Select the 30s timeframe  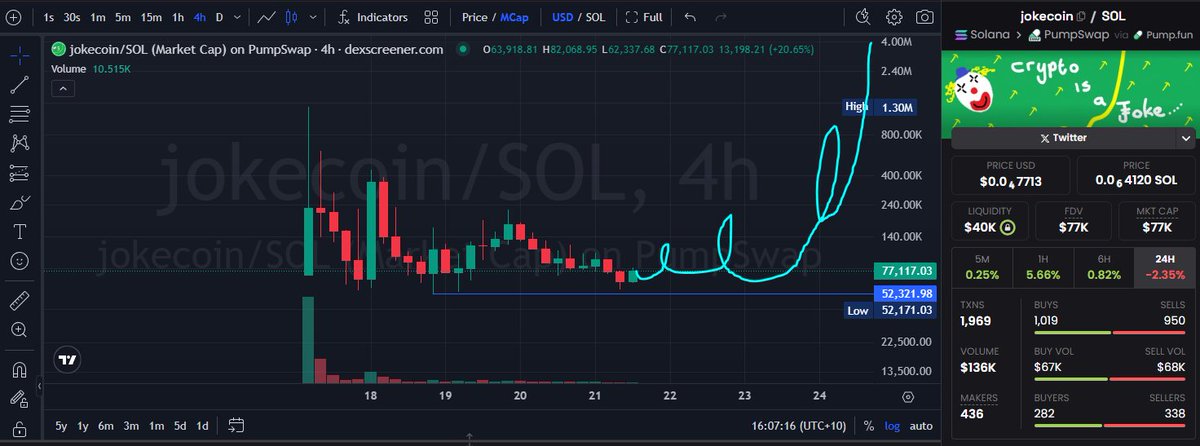coord(72,17)
